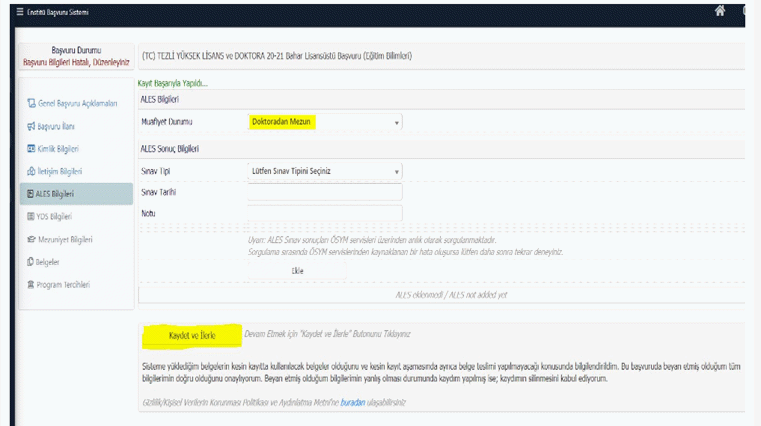The image size is (761, 426).
Task: Focus the Sınav Tarihi input field
Action: [324, 192]
